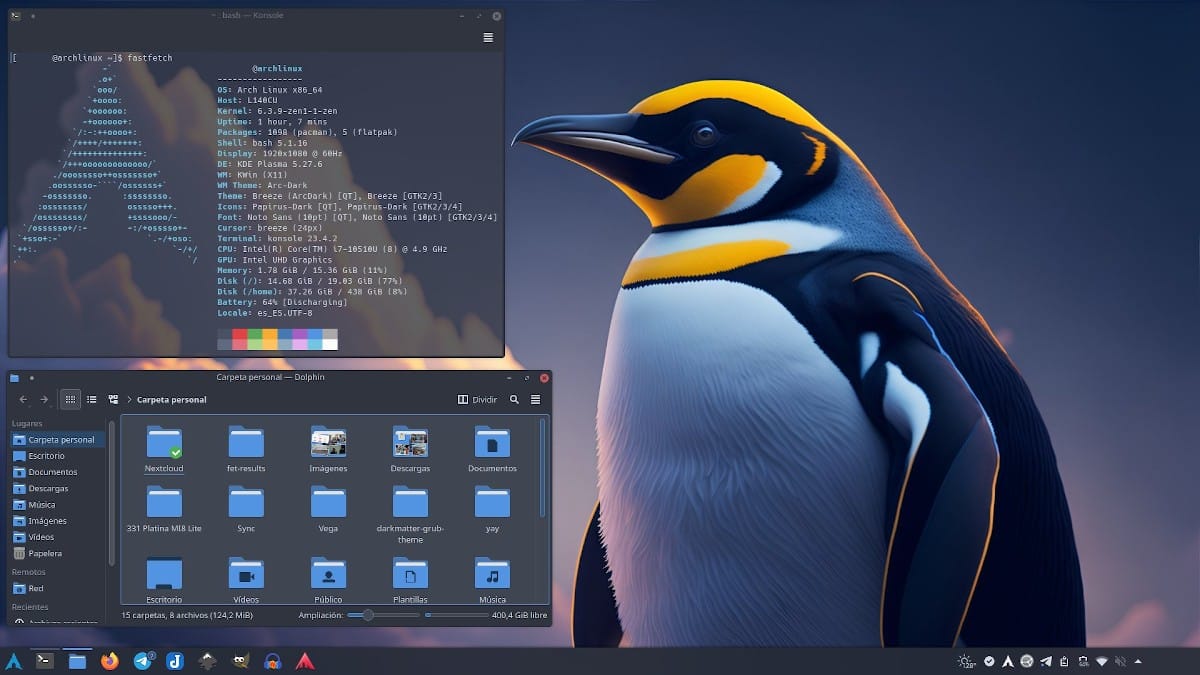Viewport: 1200px width, 675px height.
Task: Select the fet-results folder
Action: pos(246,449)
